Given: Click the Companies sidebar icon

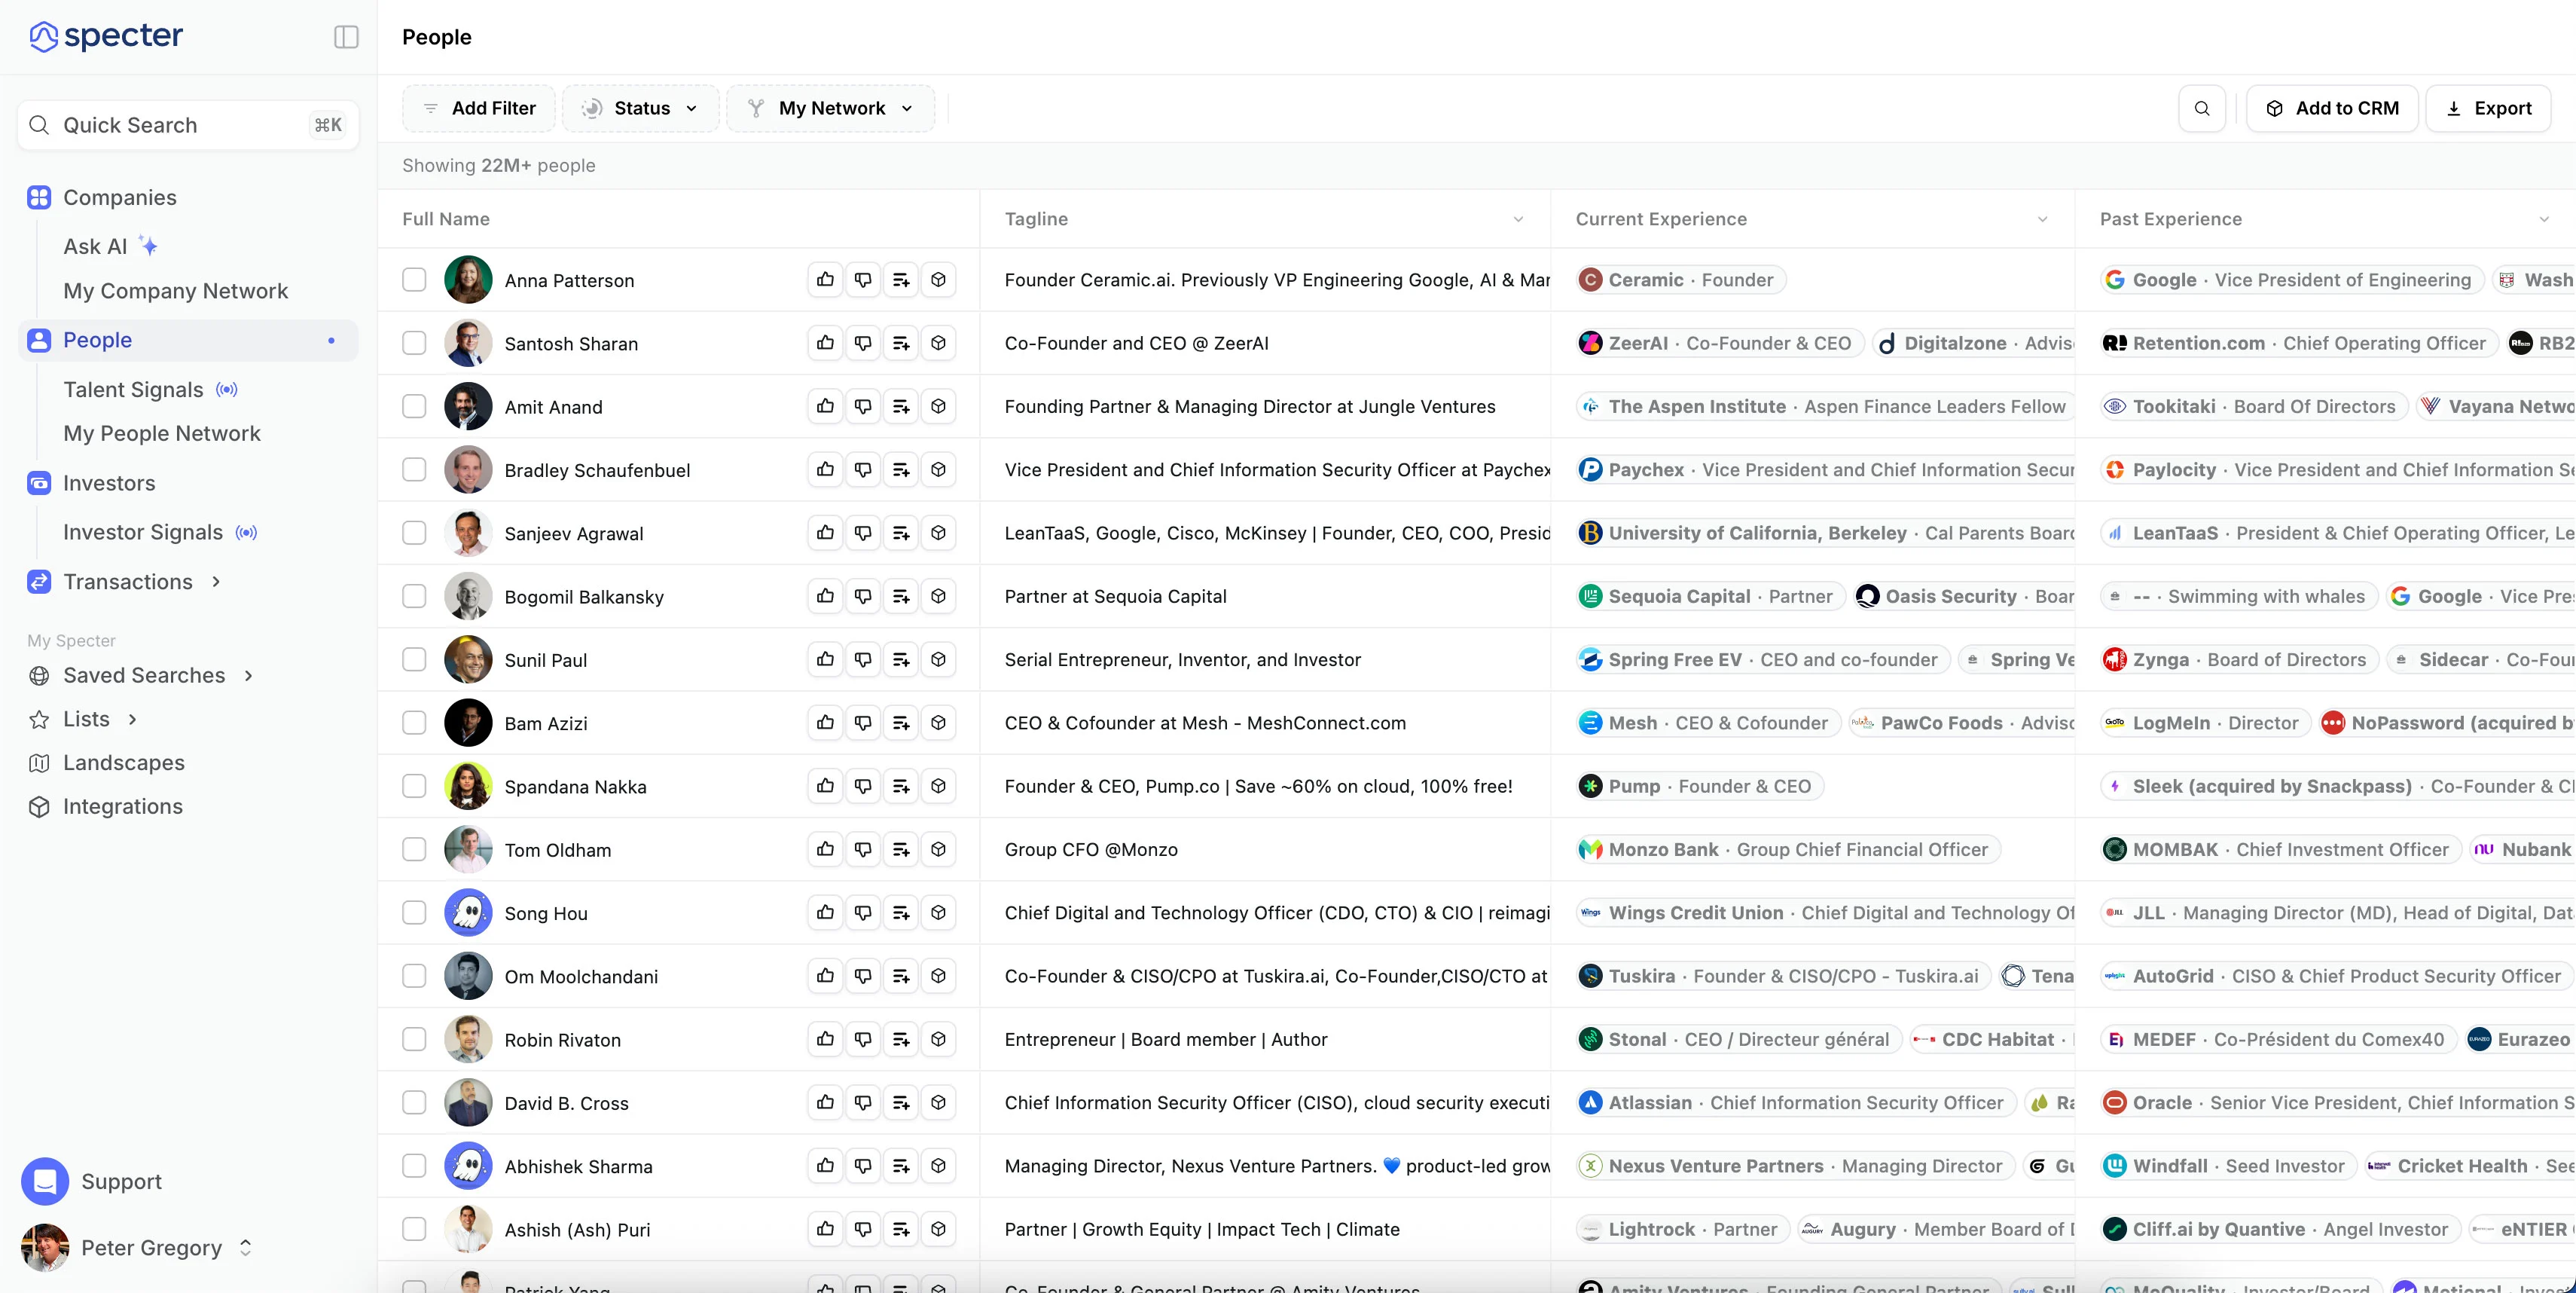Looking at the screenshot, I should coord(39,197).
